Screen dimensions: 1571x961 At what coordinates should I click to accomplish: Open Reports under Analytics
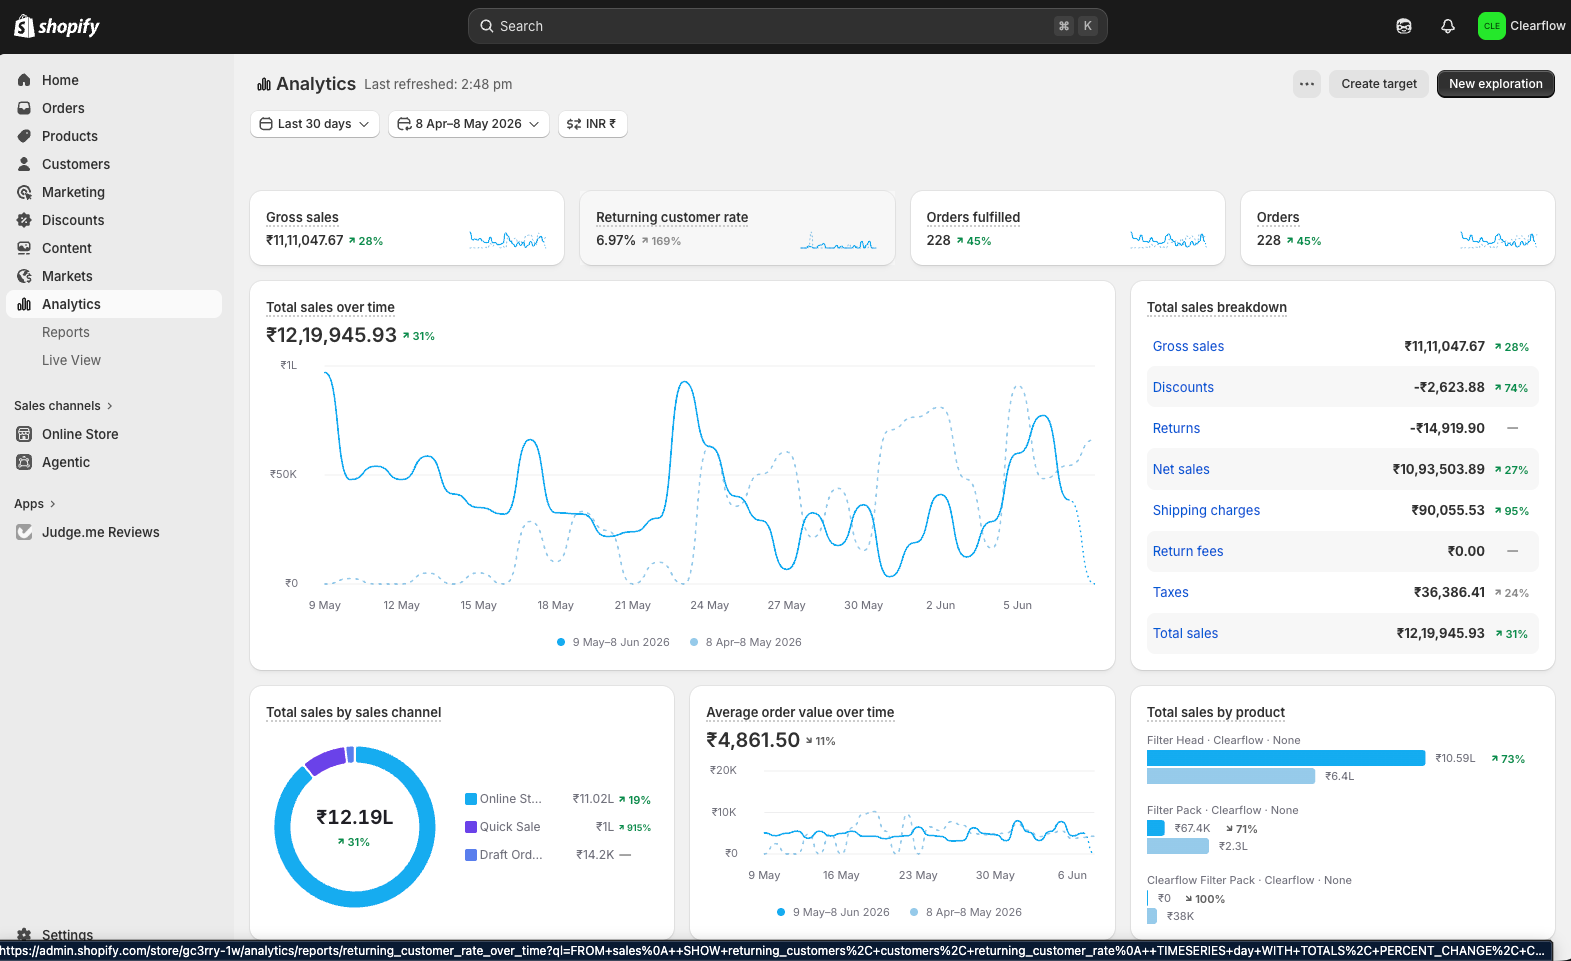66,332
